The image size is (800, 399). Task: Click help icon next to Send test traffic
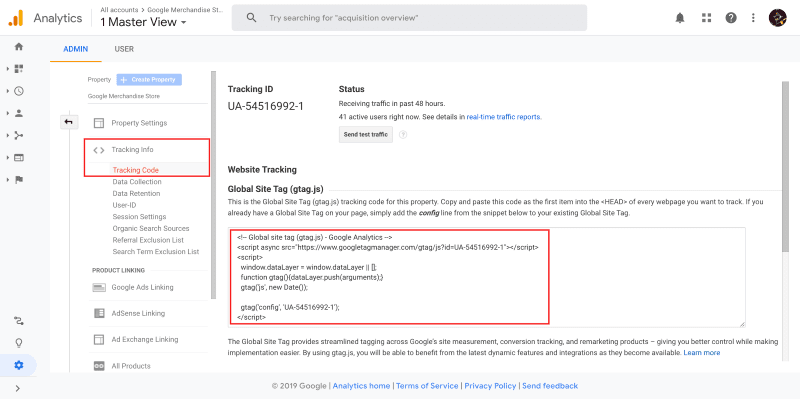coord(403,135)
